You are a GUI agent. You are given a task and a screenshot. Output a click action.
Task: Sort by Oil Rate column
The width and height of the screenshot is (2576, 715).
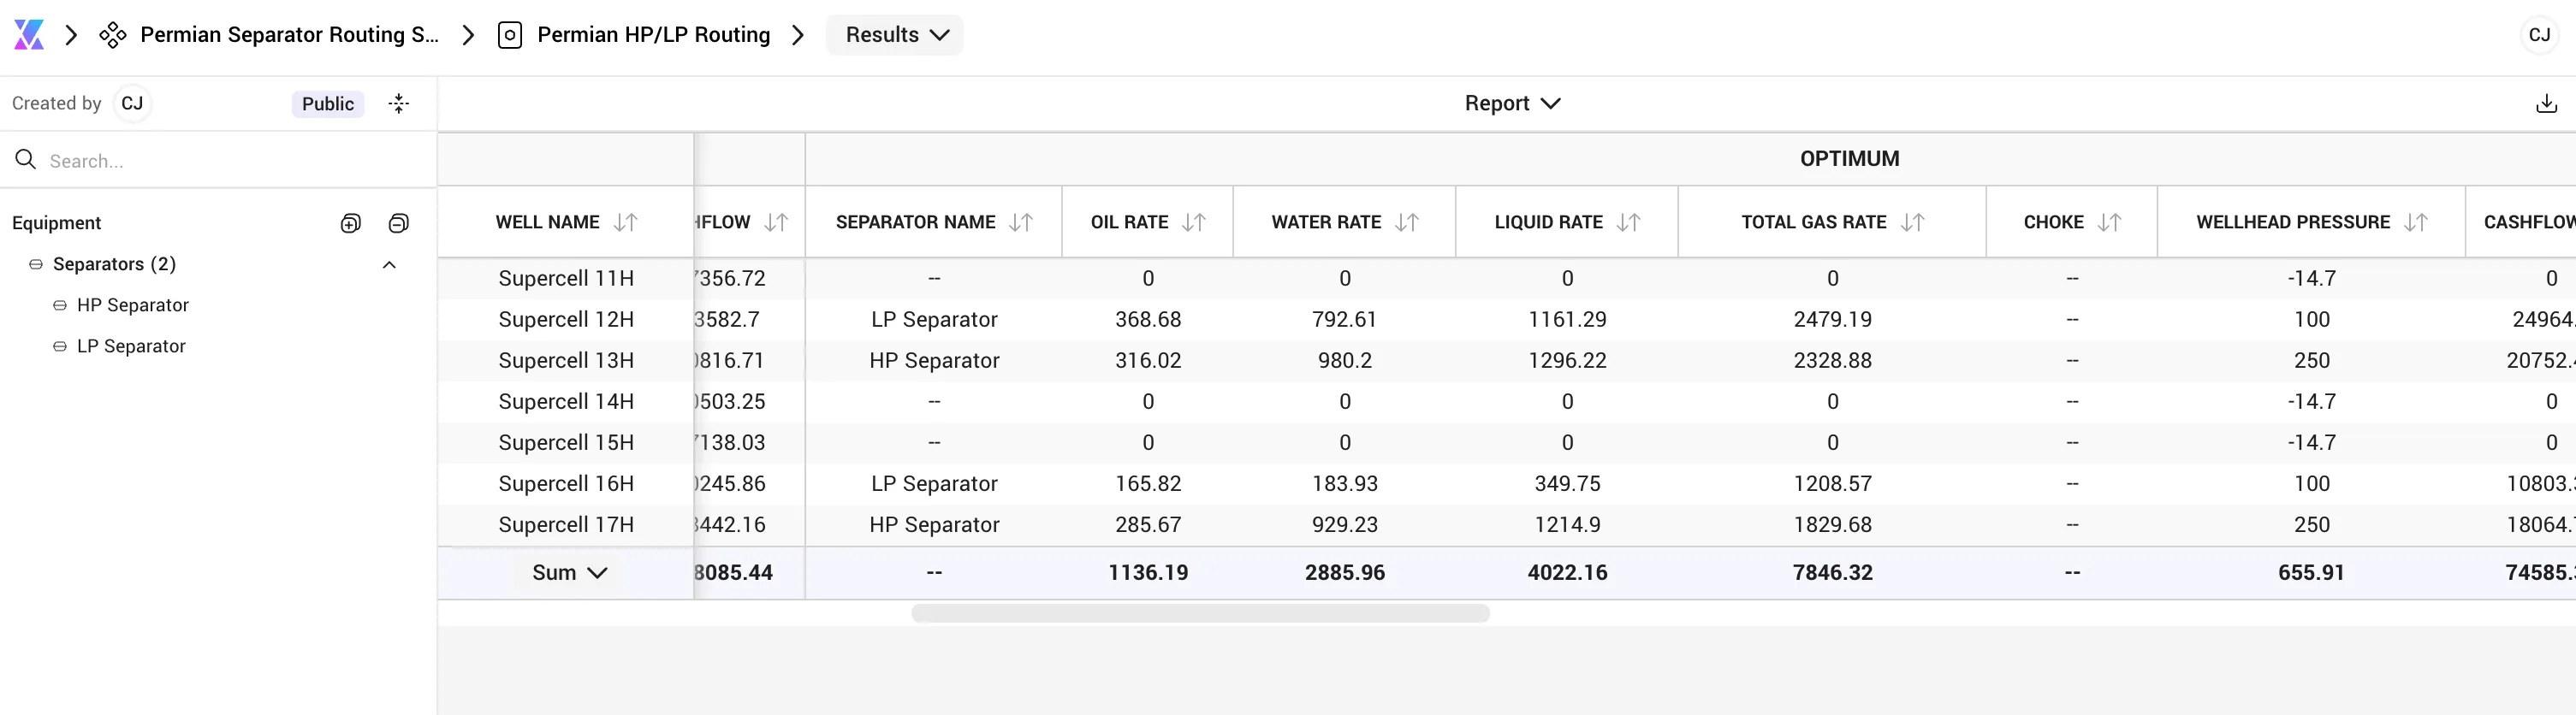click(1194, 222)
